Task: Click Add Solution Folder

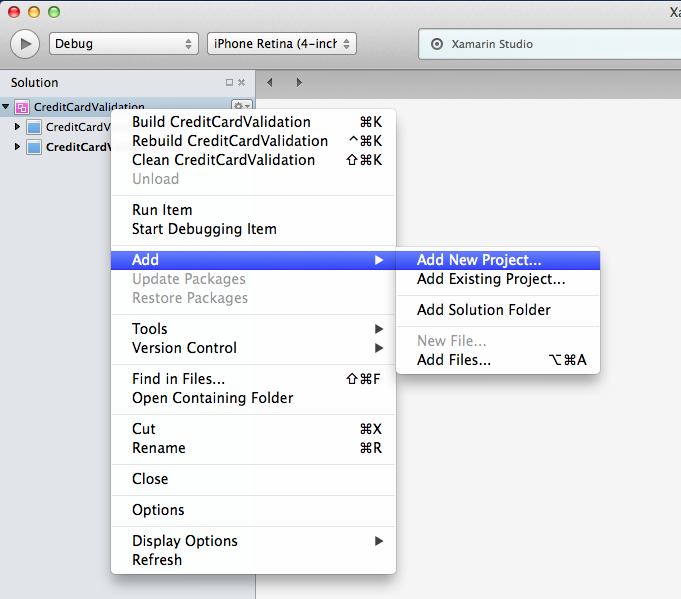Action: (483, 310)
